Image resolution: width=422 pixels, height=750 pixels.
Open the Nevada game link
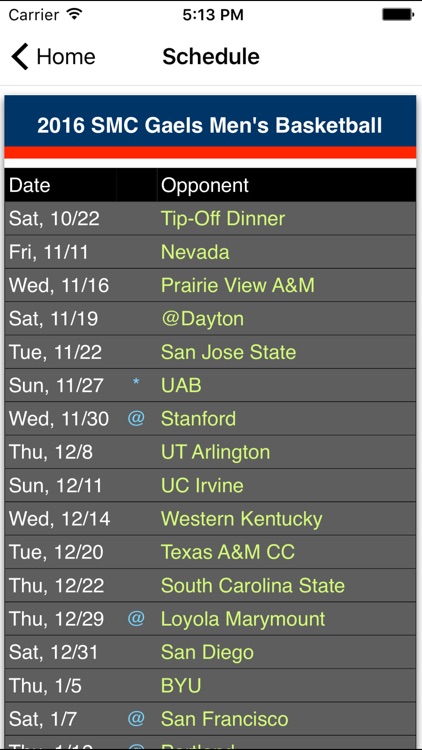pos(195,252)
